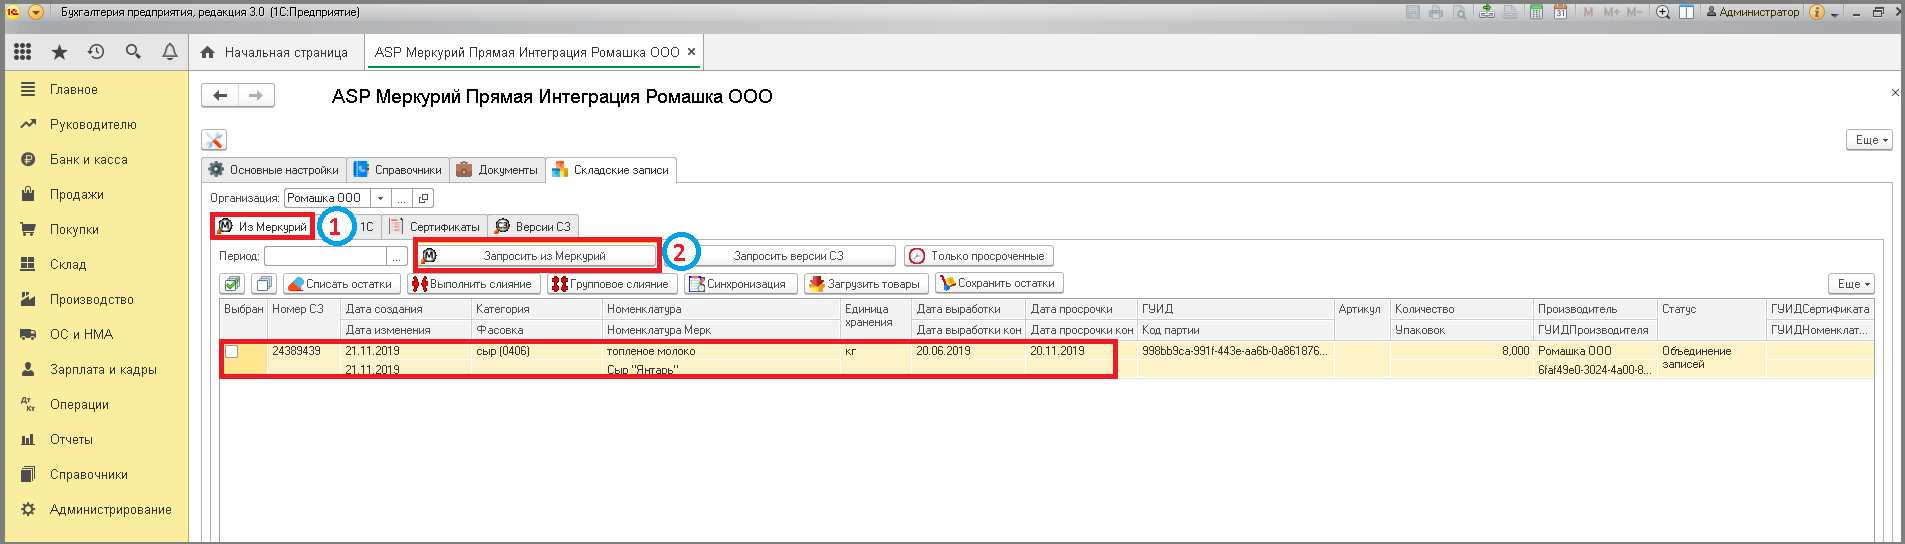The image size is (1905, 544).
Task: Open notifications bell icon
Action: click(170, 52)
